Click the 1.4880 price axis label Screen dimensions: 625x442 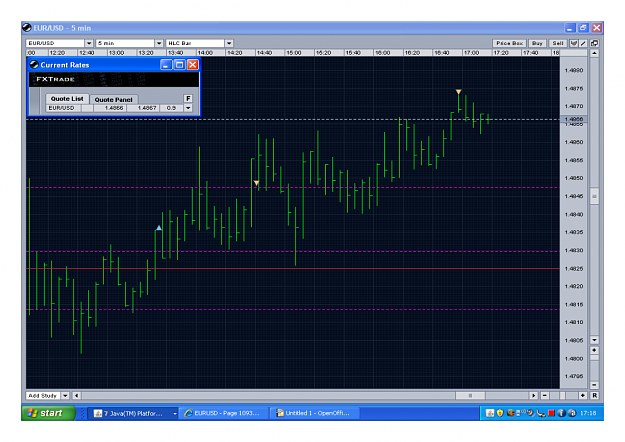click(574, 71)
